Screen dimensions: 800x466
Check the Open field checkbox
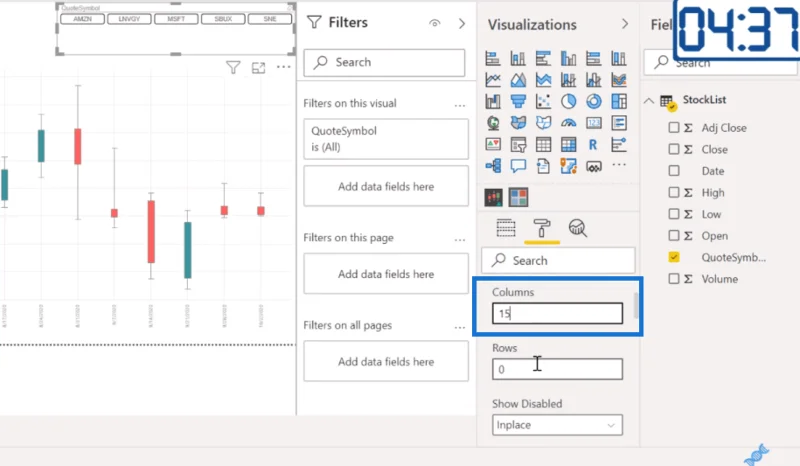pos(673,235)
